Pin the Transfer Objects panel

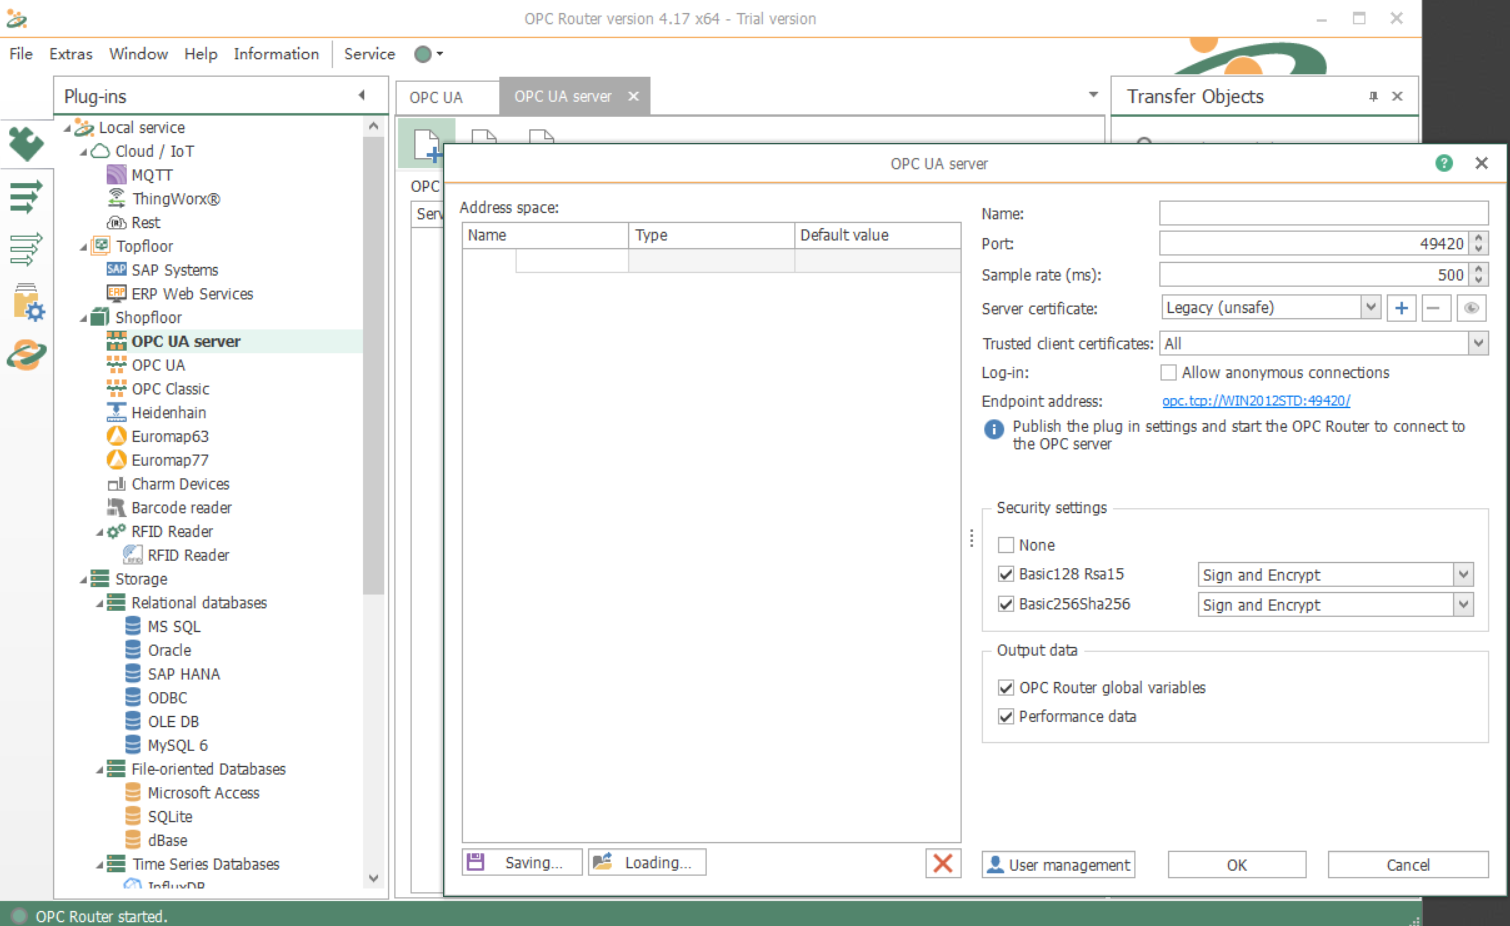(1373, 96)
